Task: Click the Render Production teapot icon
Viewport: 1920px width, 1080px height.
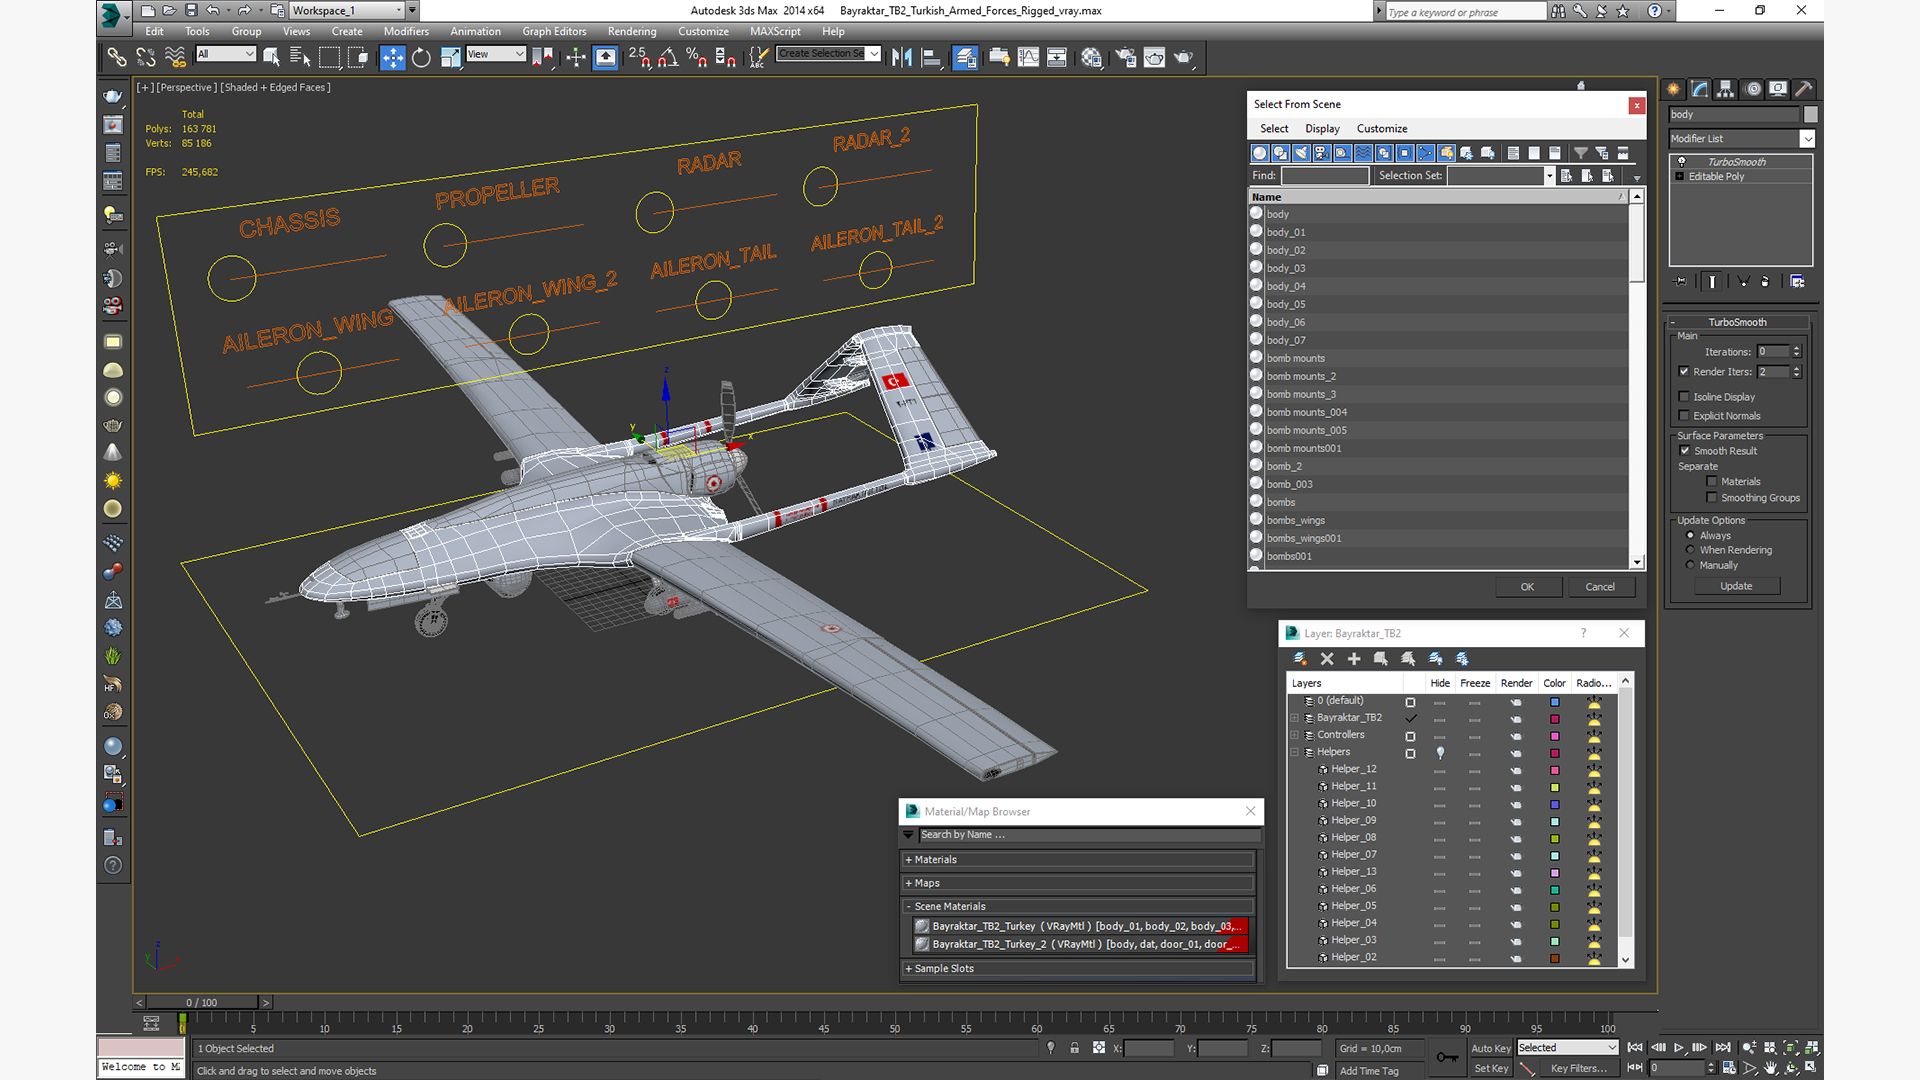Action: click(x=1184, y=58)
